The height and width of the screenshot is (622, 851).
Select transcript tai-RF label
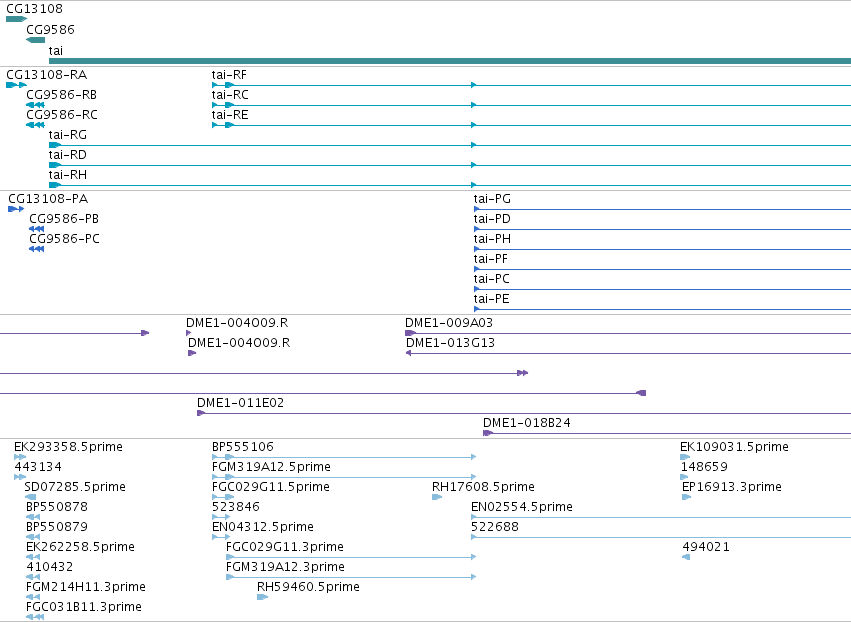(x=229, y=74)
